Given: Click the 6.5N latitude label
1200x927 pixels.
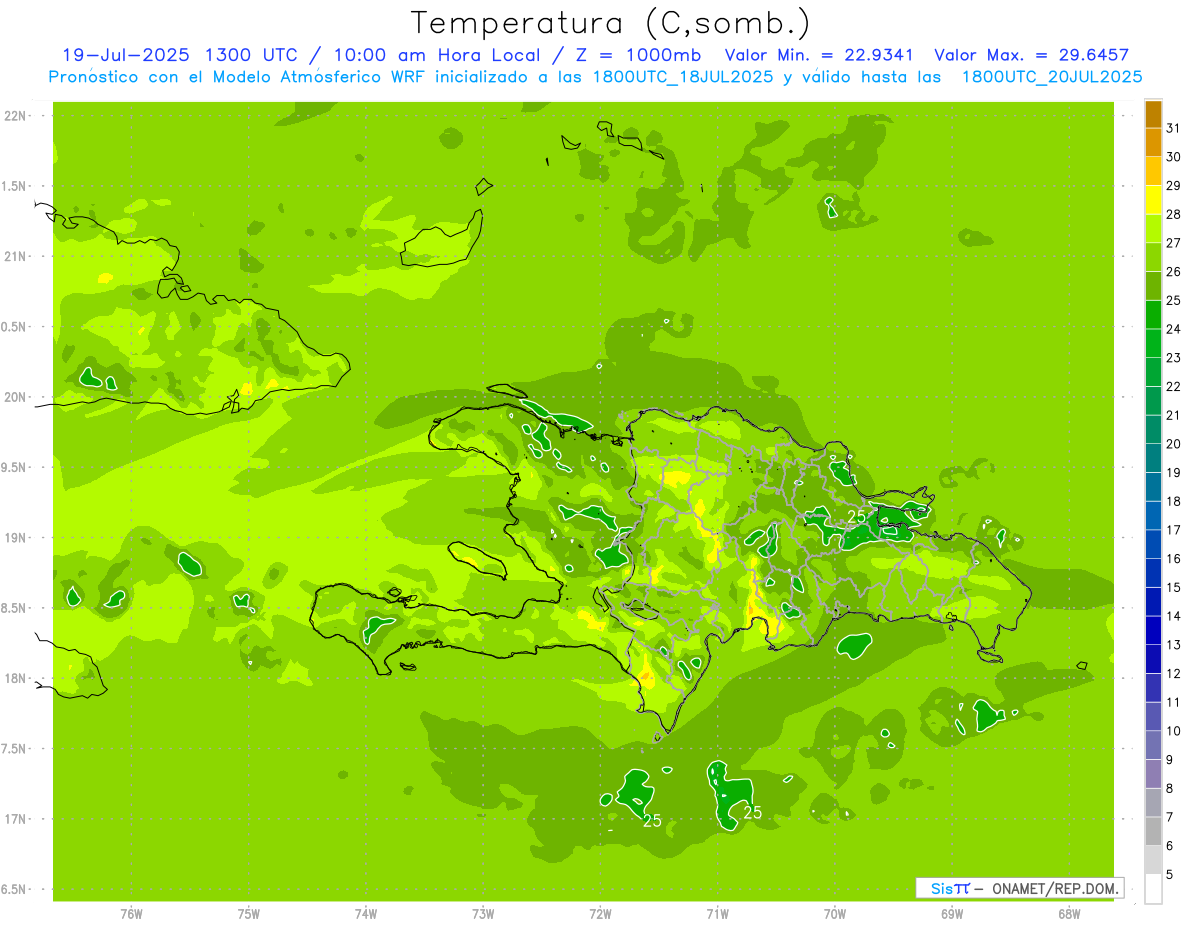Looking at the screenshot, I should coord(13,889).
